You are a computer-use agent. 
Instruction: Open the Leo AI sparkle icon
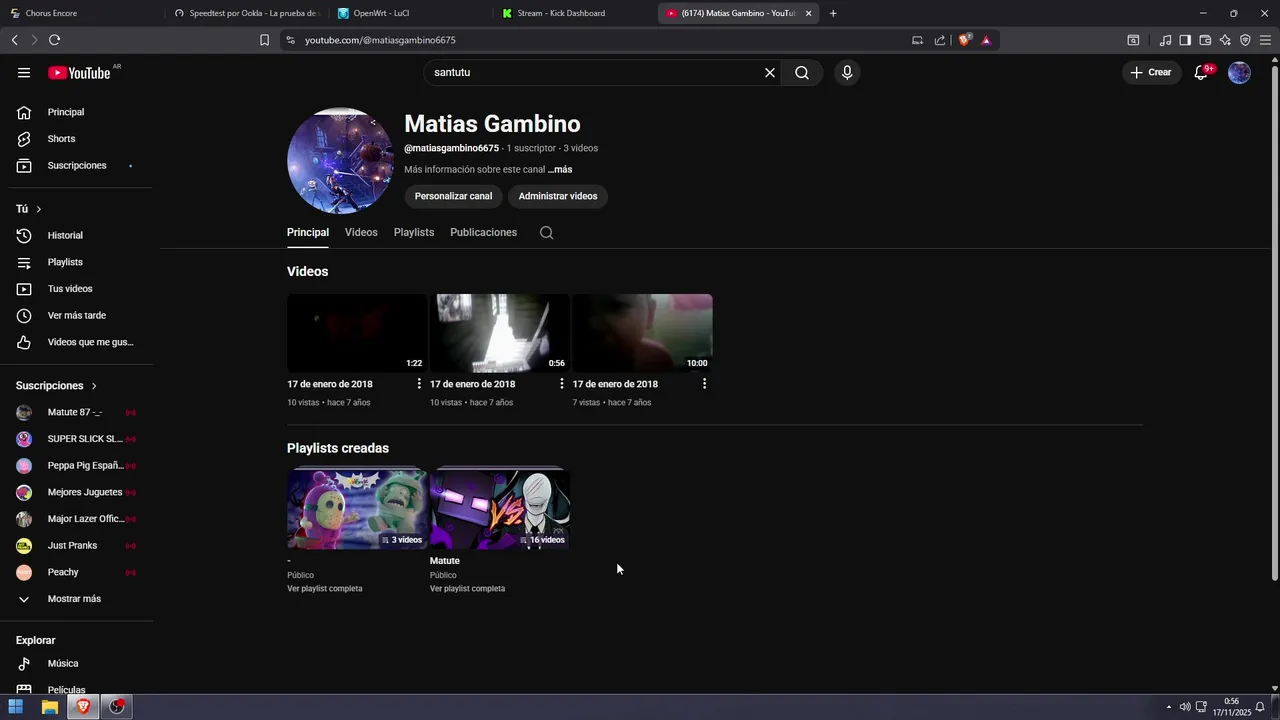click(1225, 40)
